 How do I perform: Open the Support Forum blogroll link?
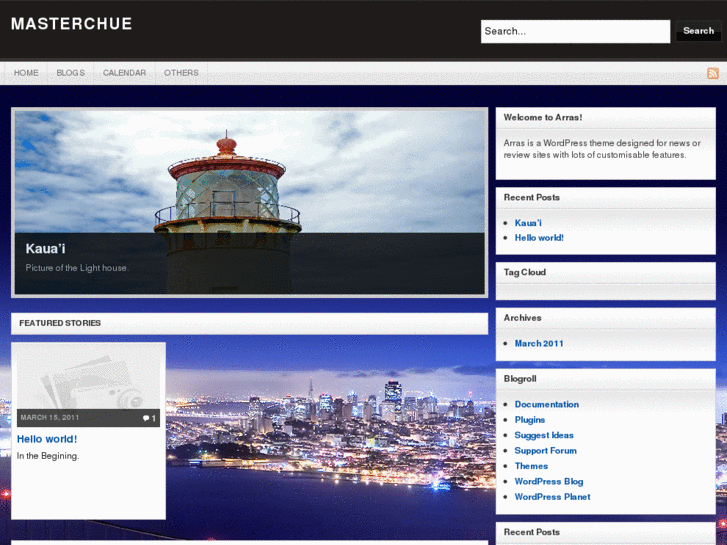(x=546, y=450)
